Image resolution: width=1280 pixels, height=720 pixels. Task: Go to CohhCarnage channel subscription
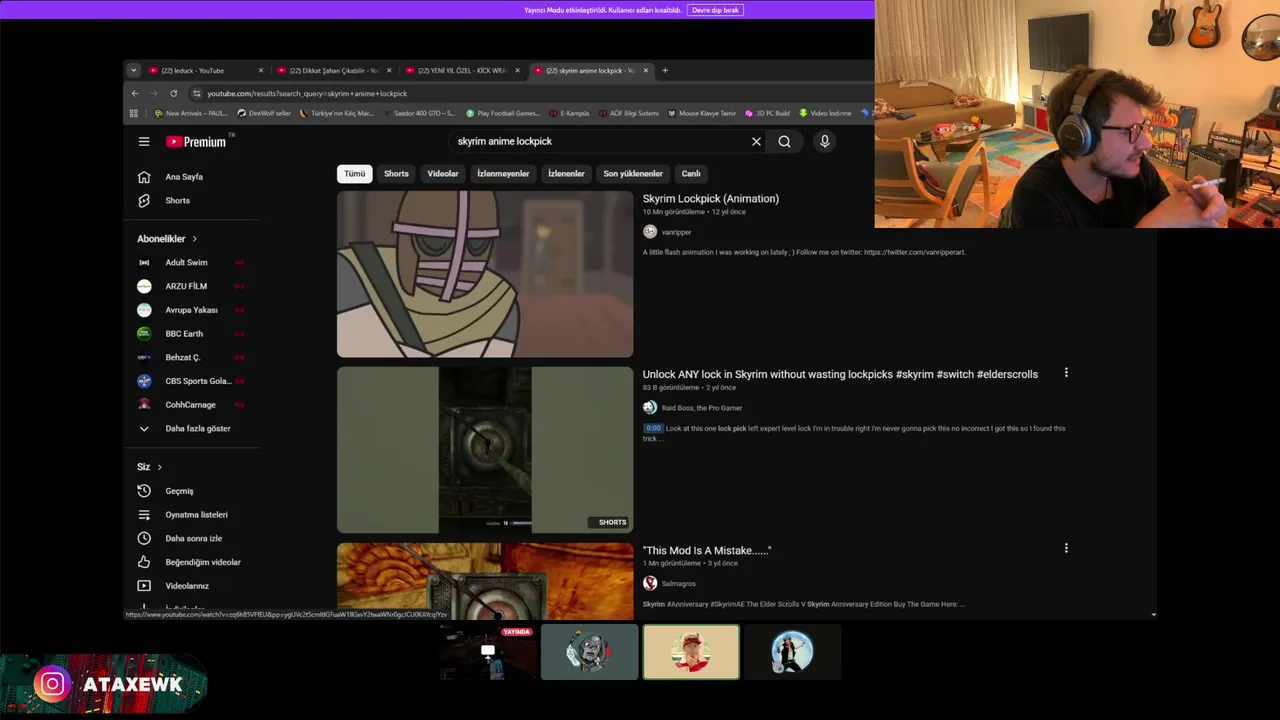tap(191, 405)
